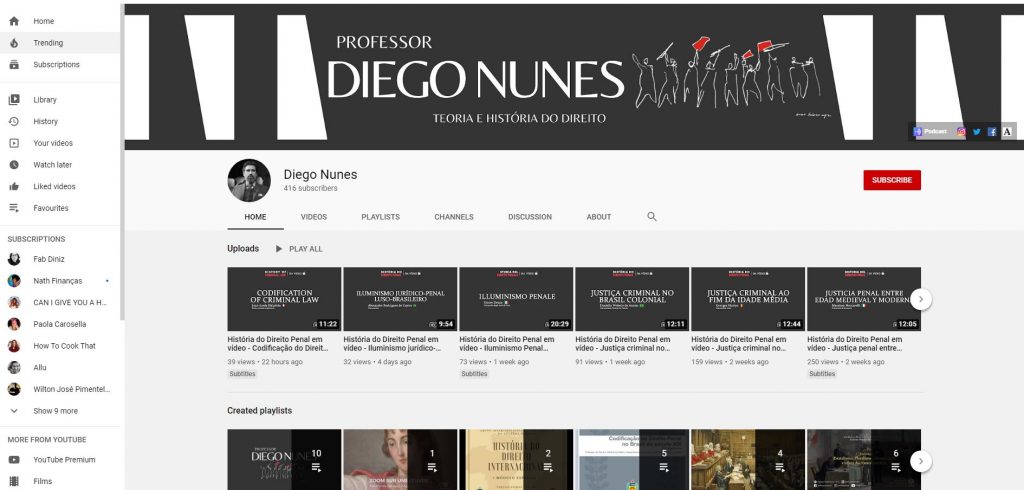Click the 416 subscribers text
1024x490 pixels.
pos(310,188)
